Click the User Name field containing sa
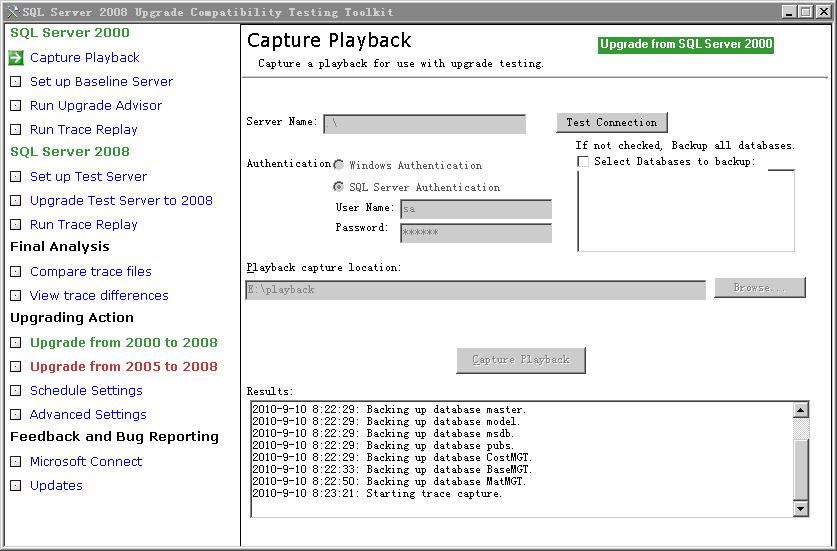Viewport: 837px width, 551px height. 476,209
